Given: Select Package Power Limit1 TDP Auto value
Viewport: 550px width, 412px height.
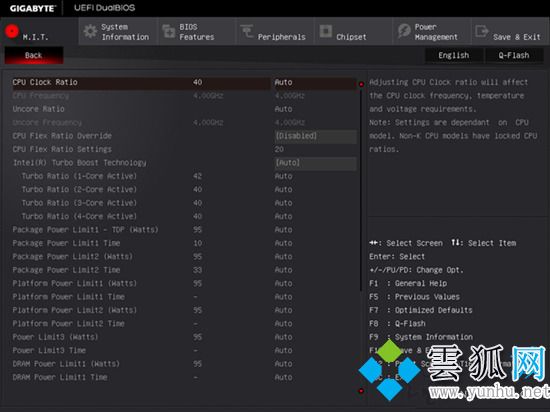Looking at the screenshot, I should 283,230.
